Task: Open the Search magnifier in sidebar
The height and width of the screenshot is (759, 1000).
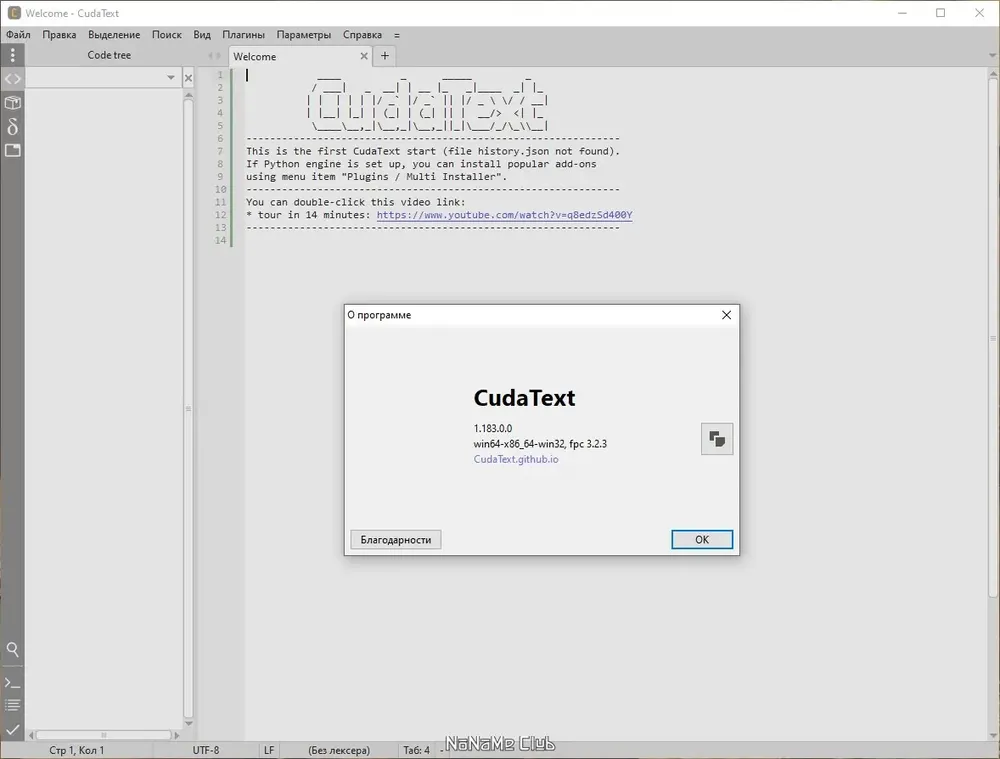Action: [12, 650]
